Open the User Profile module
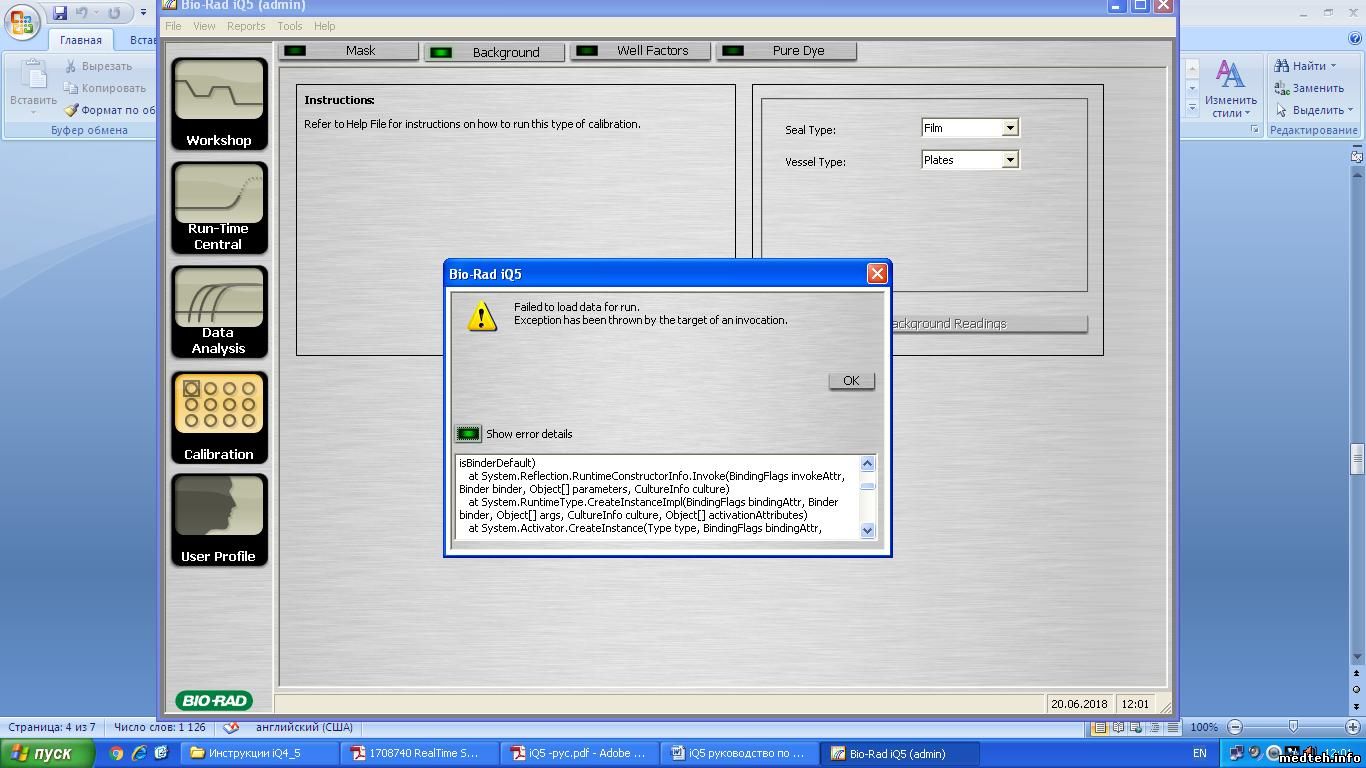The width and height of the screenshot is (1366, 768). point(219,520)
